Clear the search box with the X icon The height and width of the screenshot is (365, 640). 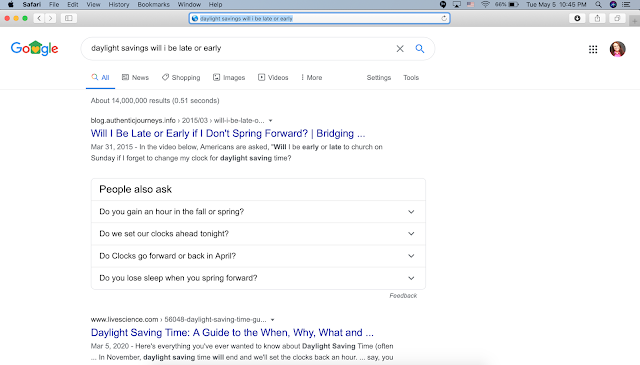click(x=400, y=49)
